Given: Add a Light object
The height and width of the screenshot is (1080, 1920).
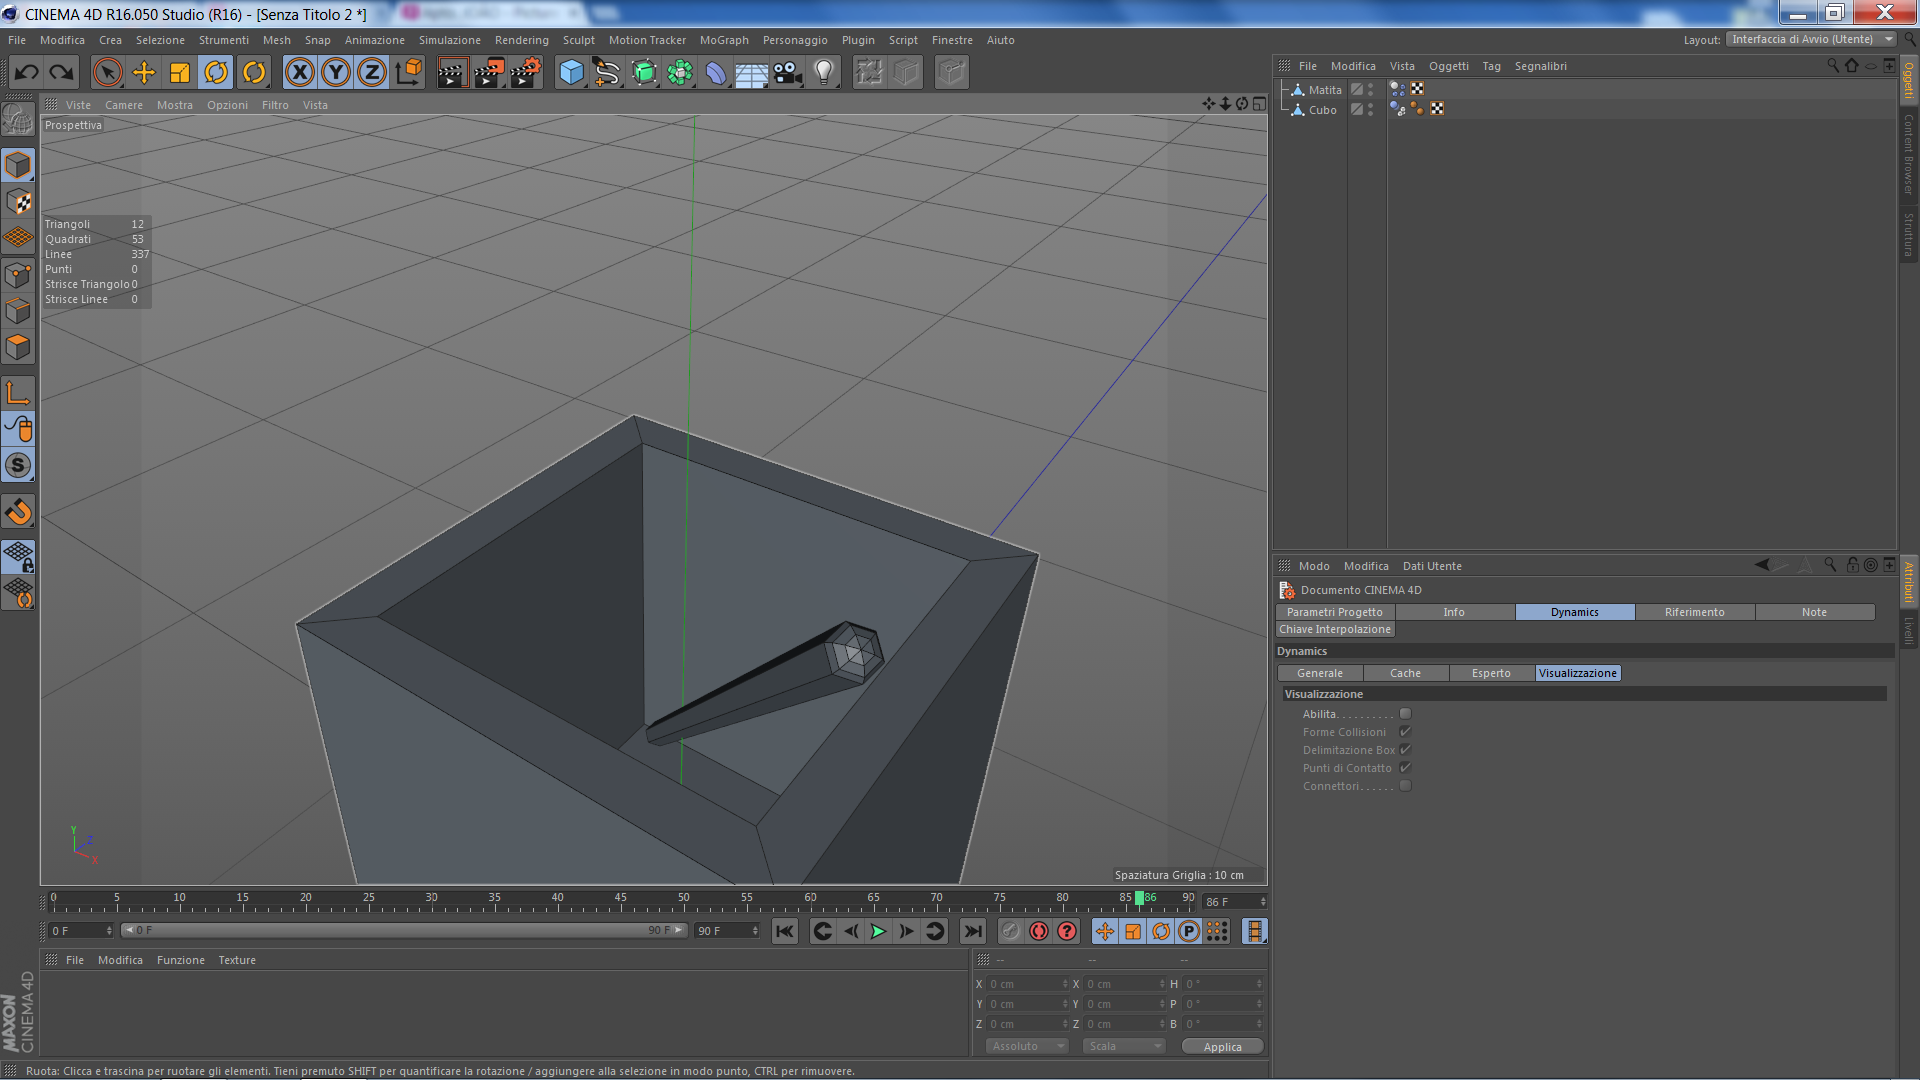Looking at the screenshot, I should point(824,72).
